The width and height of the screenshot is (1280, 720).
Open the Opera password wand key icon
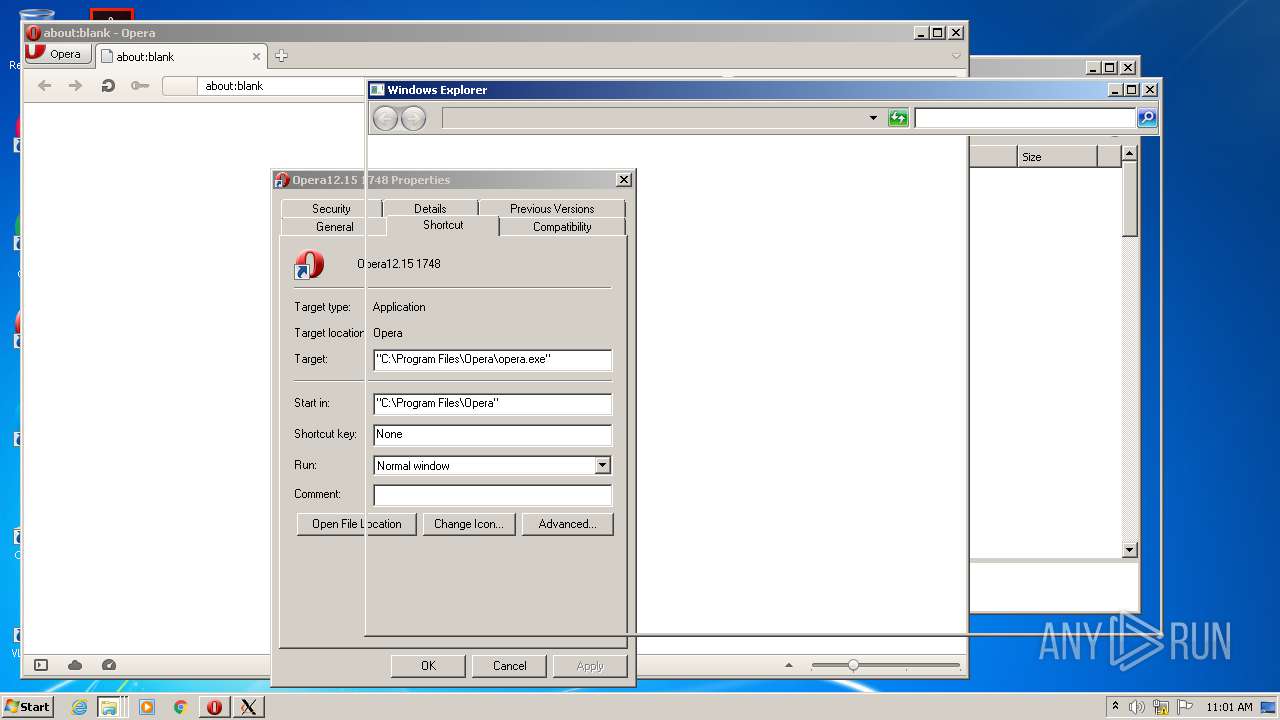tap(140, 86)
